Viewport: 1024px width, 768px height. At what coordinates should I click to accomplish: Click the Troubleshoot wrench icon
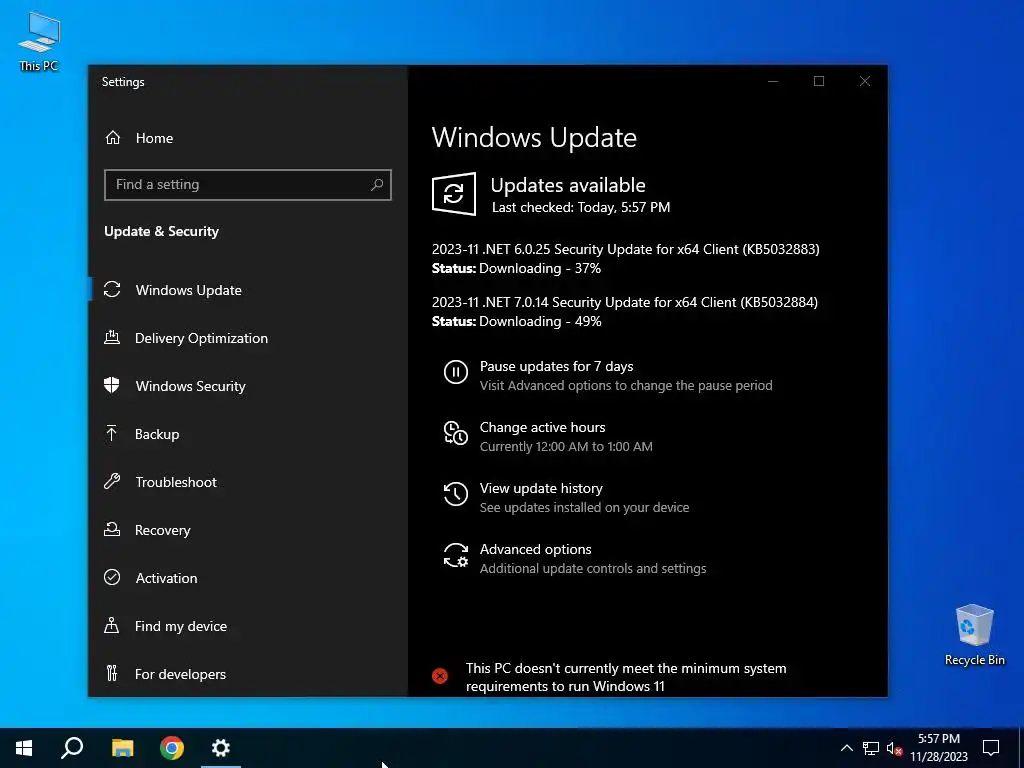click(x=112, y=482)
